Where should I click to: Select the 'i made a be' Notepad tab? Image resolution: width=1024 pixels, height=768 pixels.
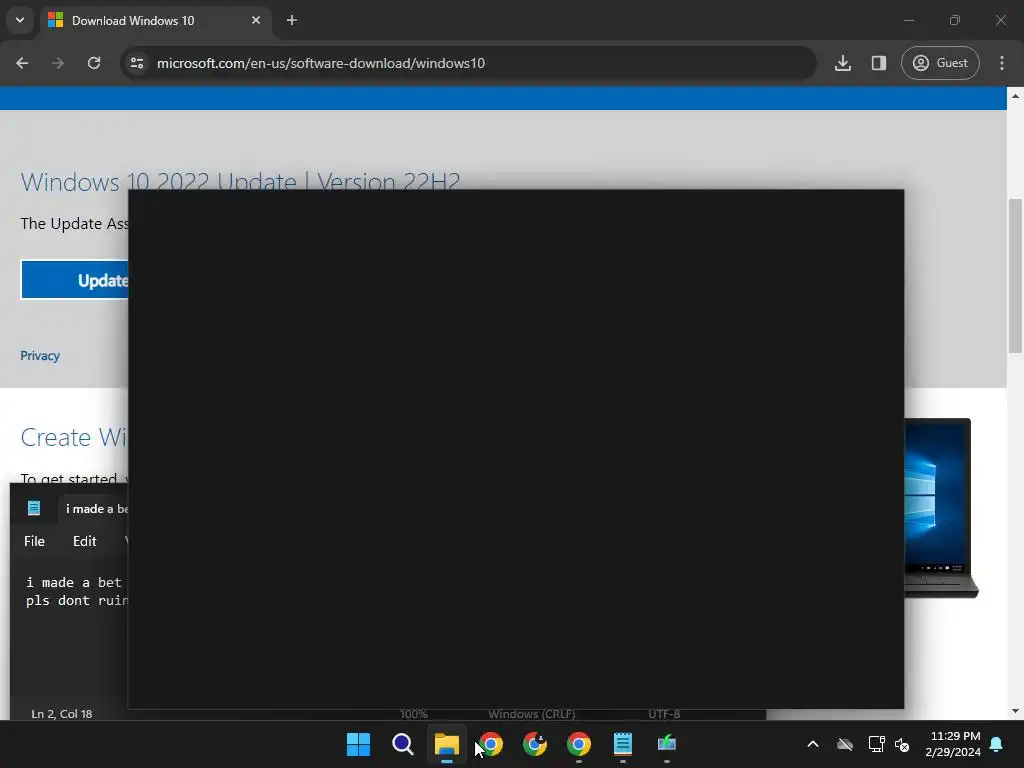(91, 509)
